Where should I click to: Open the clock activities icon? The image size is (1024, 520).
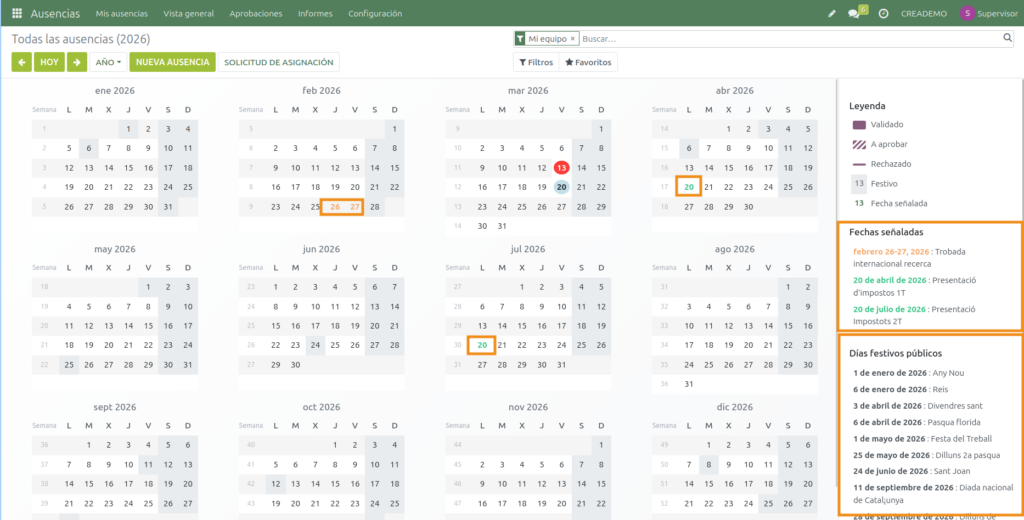(x=883, y=14)
